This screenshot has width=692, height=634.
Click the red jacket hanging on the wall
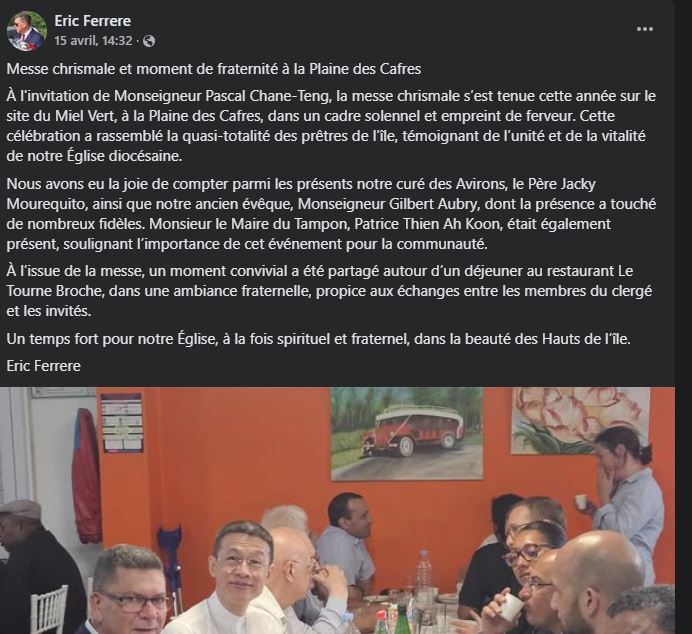coord(87,476)
